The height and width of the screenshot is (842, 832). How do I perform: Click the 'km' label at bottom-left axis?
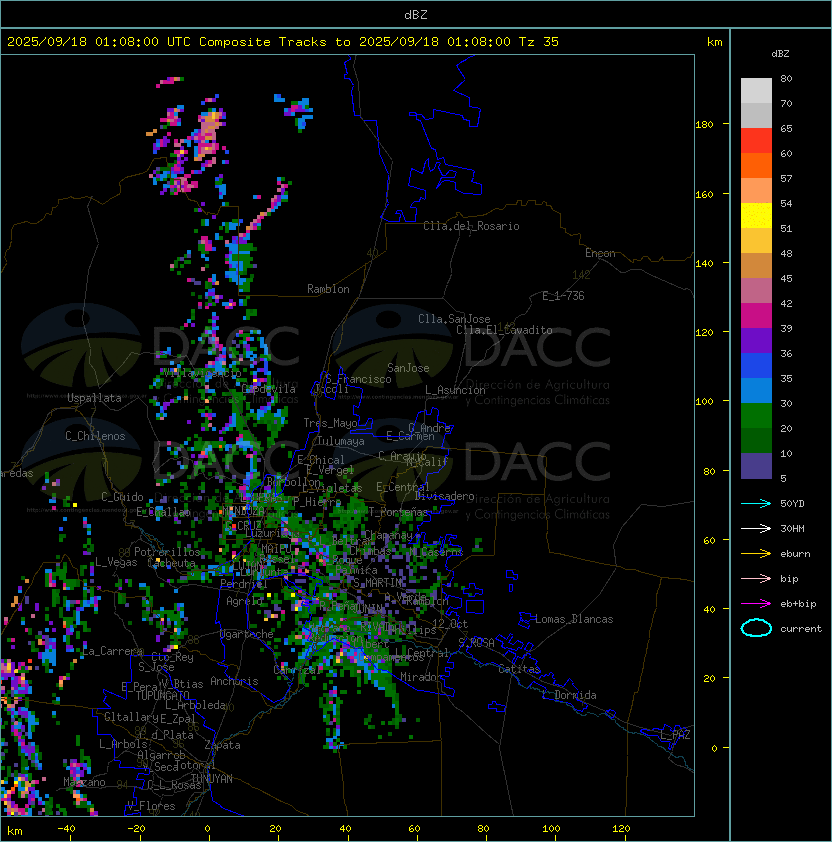[15, 831]
